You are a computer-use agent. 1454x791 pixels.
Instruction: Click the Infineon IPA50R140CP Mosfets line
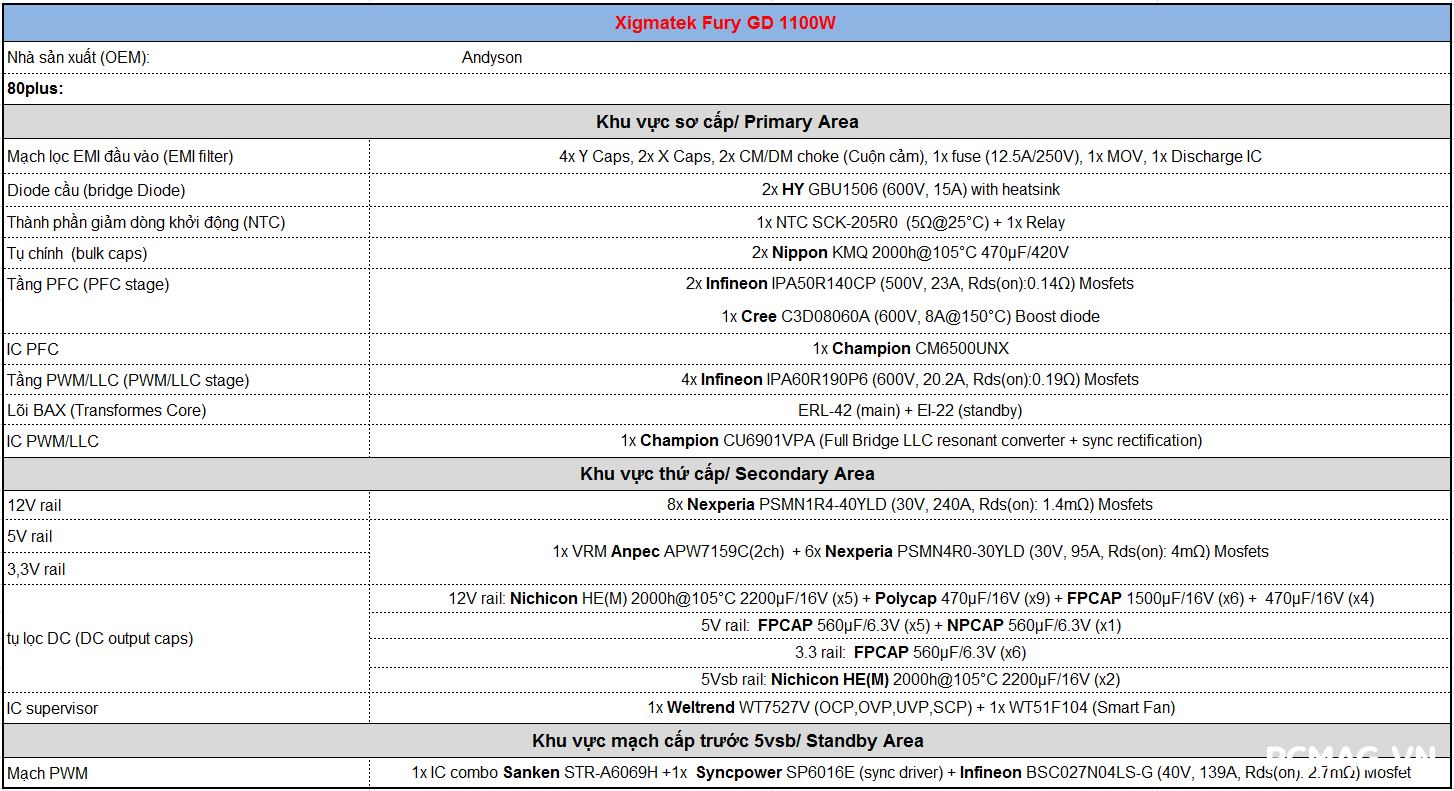click(x=910, y=284)
